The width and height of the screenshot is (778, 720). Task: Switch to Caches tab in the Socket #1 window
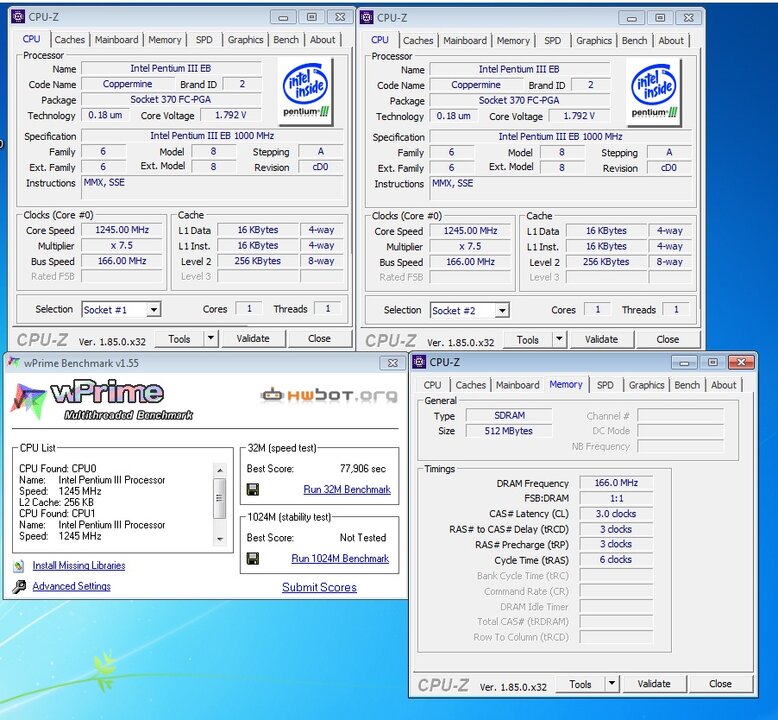[69, 40]
